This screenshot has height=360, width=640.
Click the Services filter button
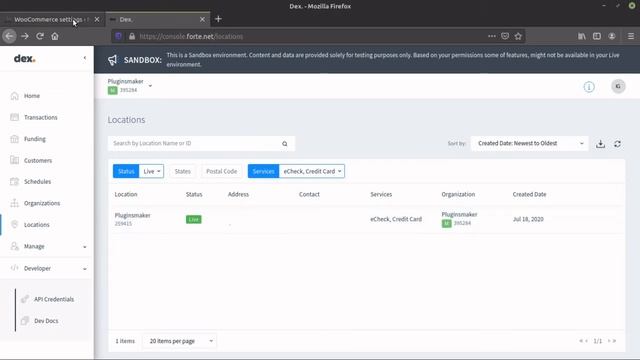[x=263, y=171]
